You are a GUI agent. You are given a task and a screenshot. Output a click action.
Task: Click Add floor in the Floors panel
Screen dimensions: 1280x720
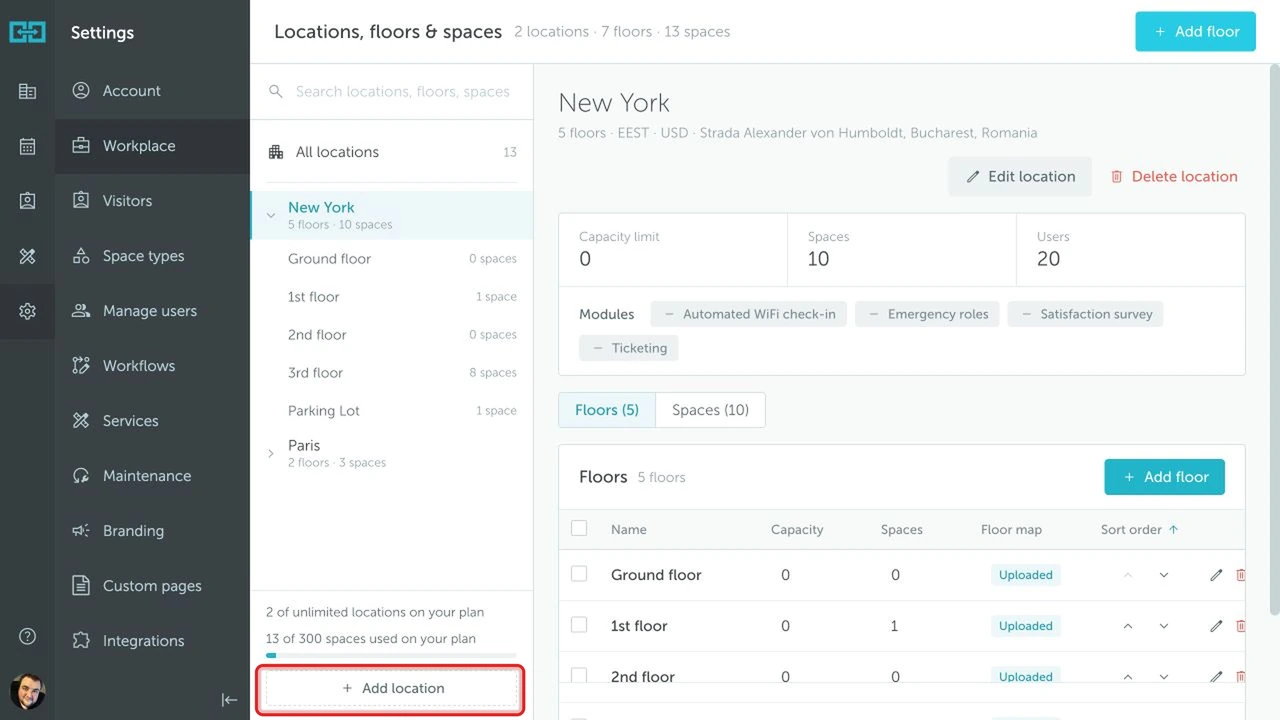(x=1164, y=477)
